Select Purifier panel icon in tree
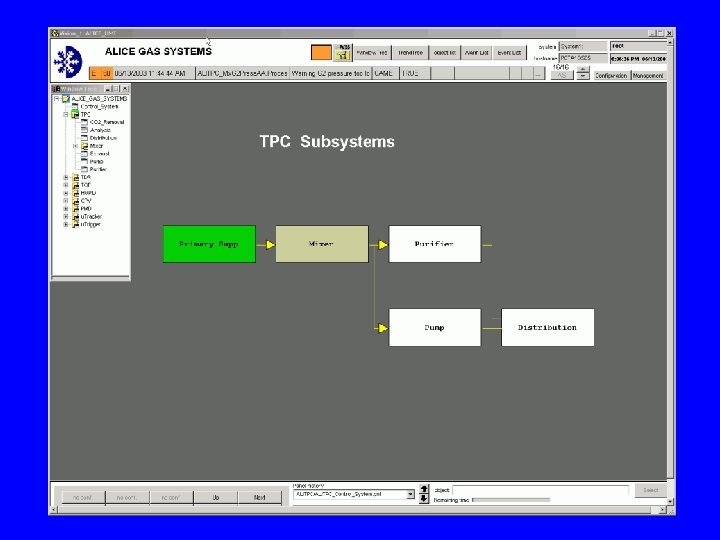Viewport: 720px width, 540px height. click(x=84, y=169)
